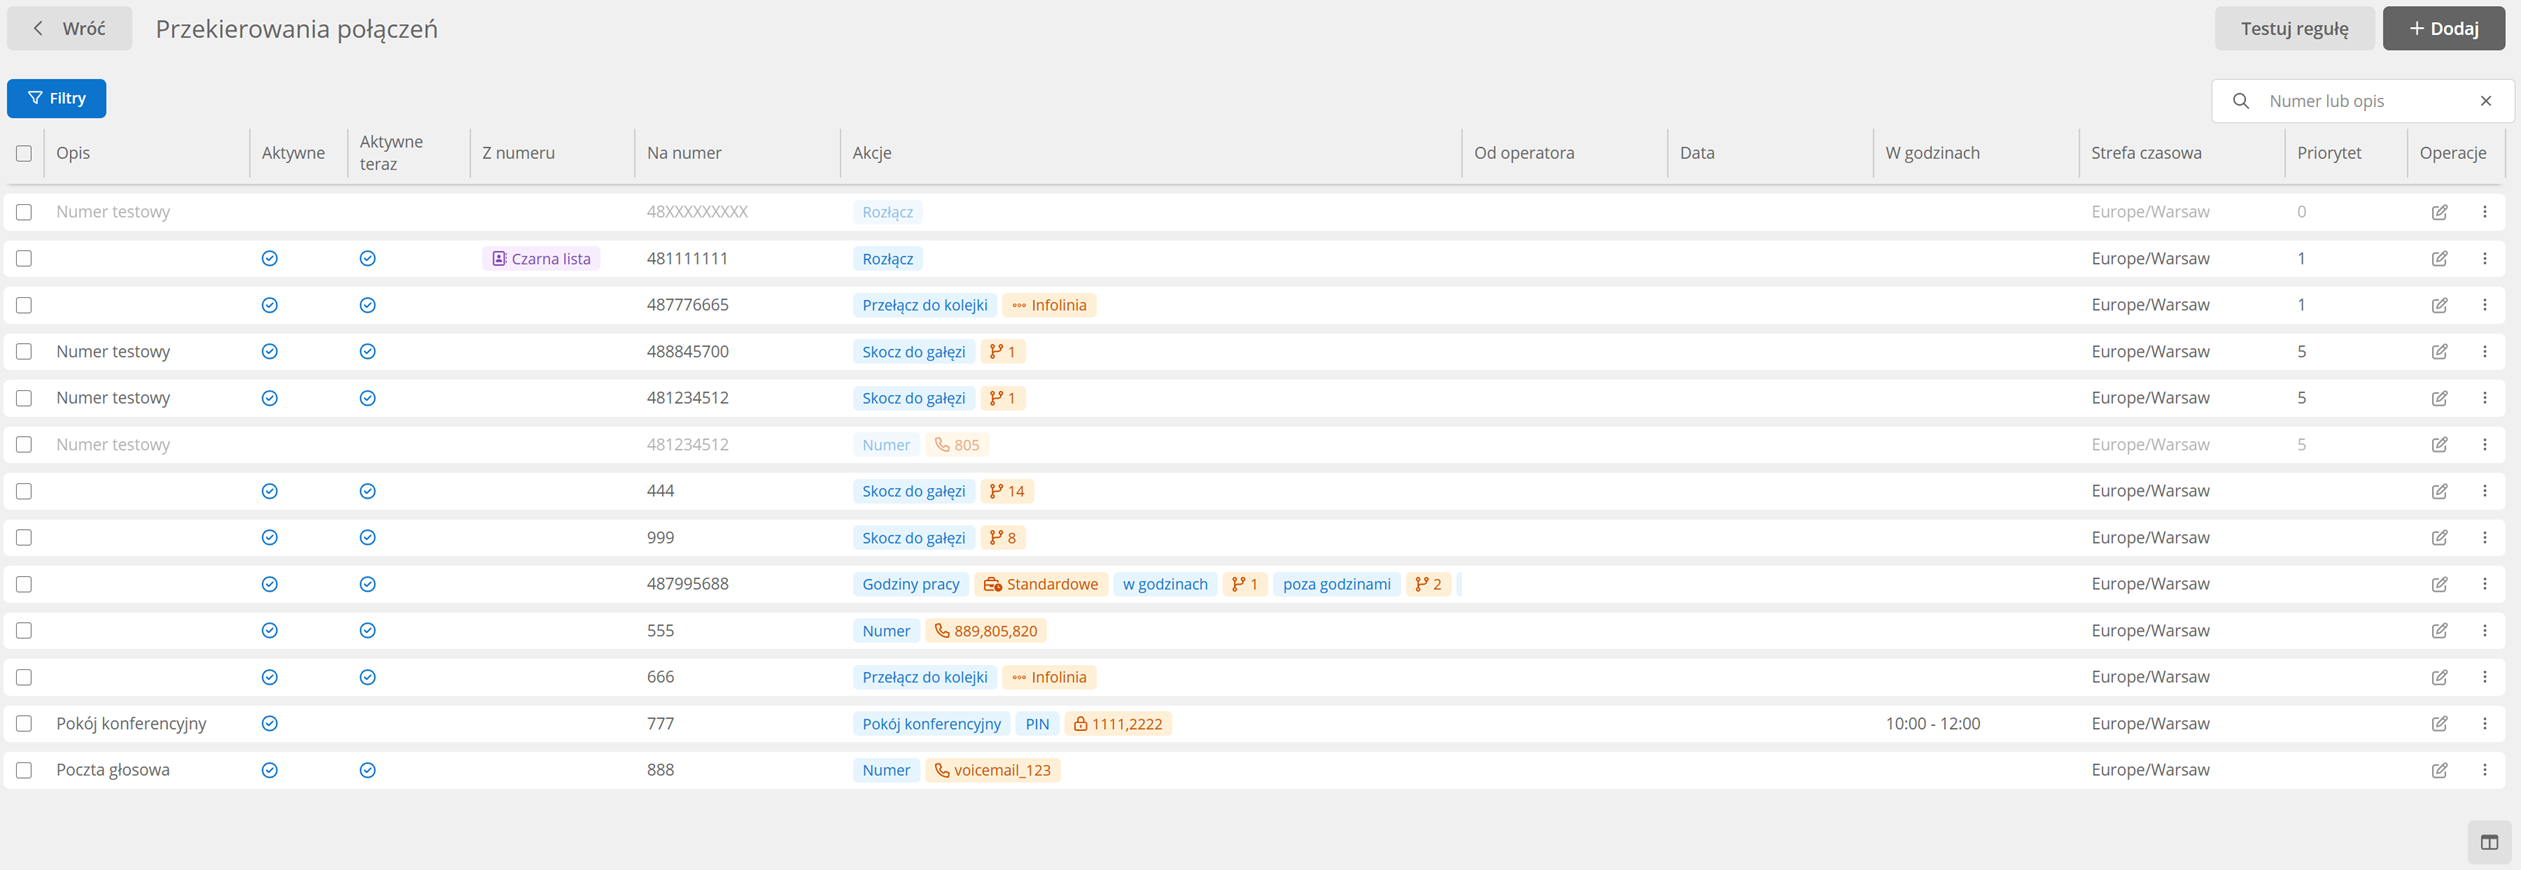
Task: Focus the Numer lub opis search field
Action: point(2364,101)
